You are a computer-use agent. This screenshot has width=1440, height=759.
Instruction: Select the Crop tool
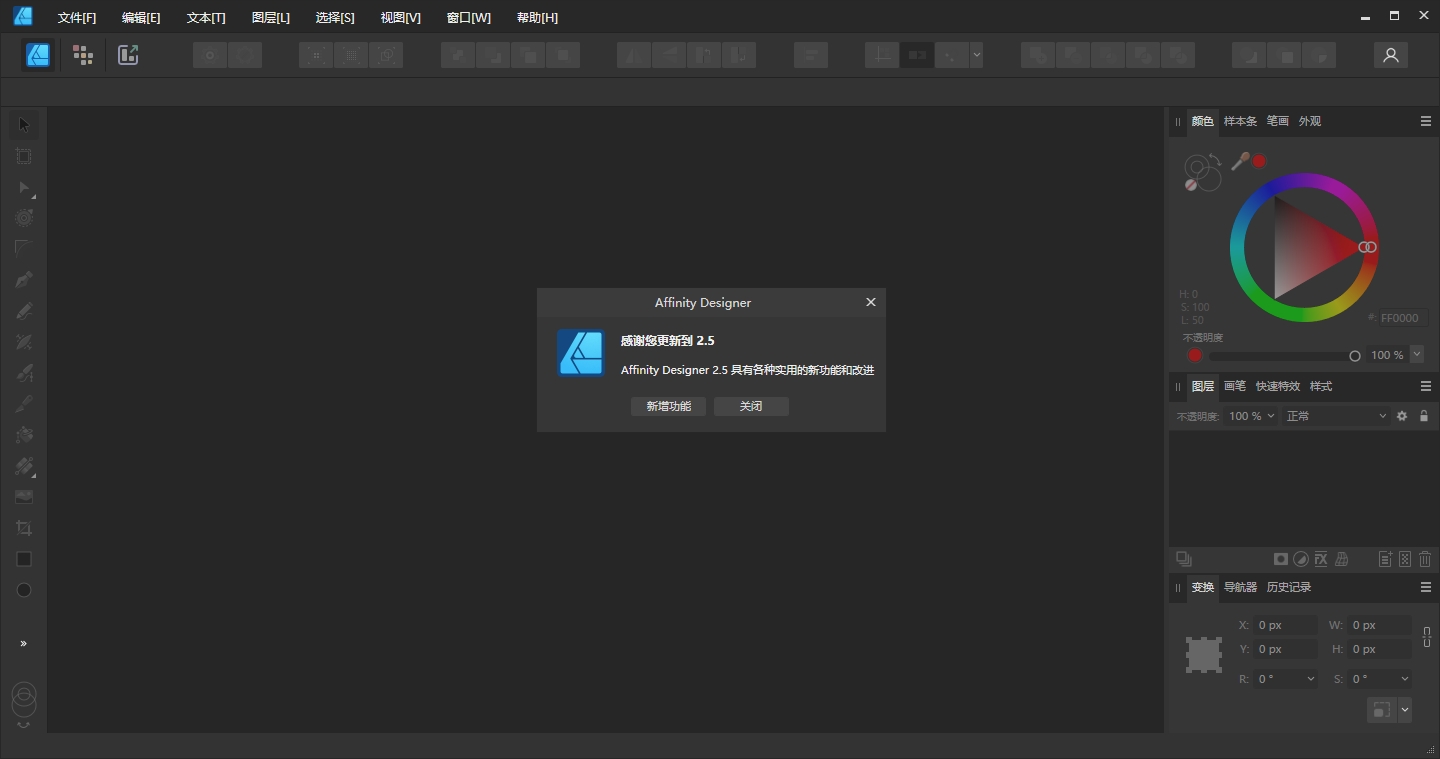(x=24, y=528)
